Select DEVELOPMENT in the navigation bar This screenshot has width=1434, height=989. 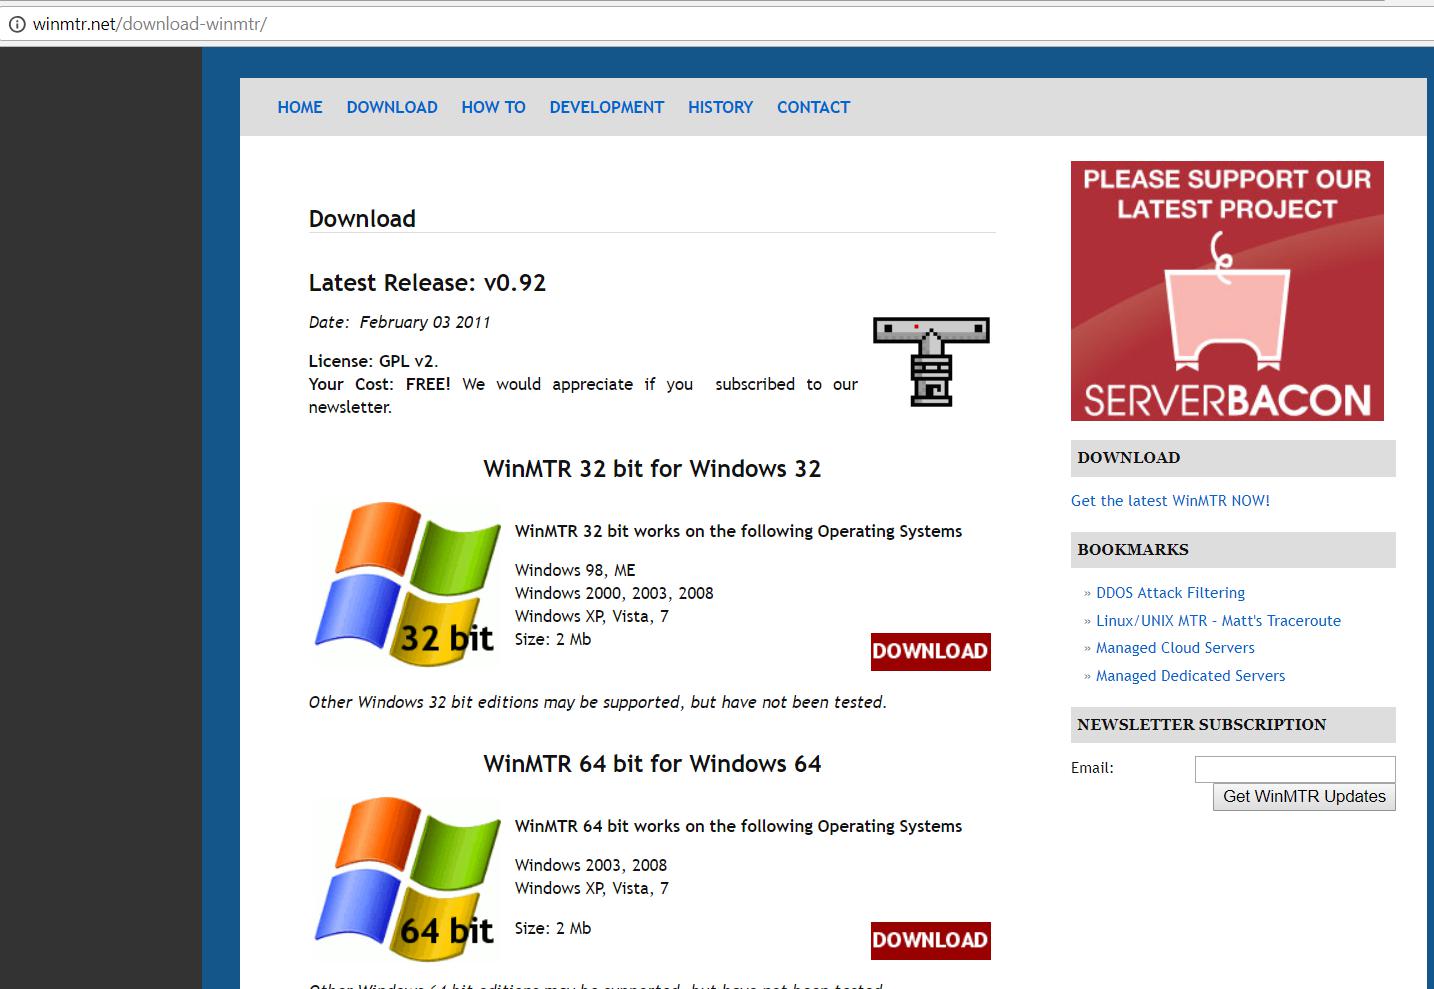click(x=606, y=107)
